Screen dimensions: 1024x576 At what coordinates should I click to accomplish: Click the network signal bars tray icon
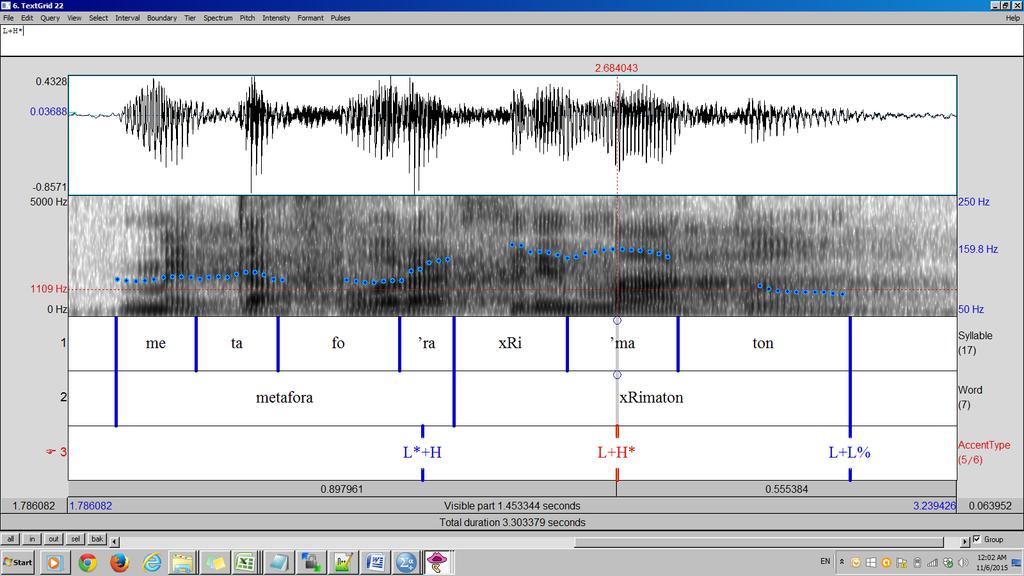pos(933,562)
